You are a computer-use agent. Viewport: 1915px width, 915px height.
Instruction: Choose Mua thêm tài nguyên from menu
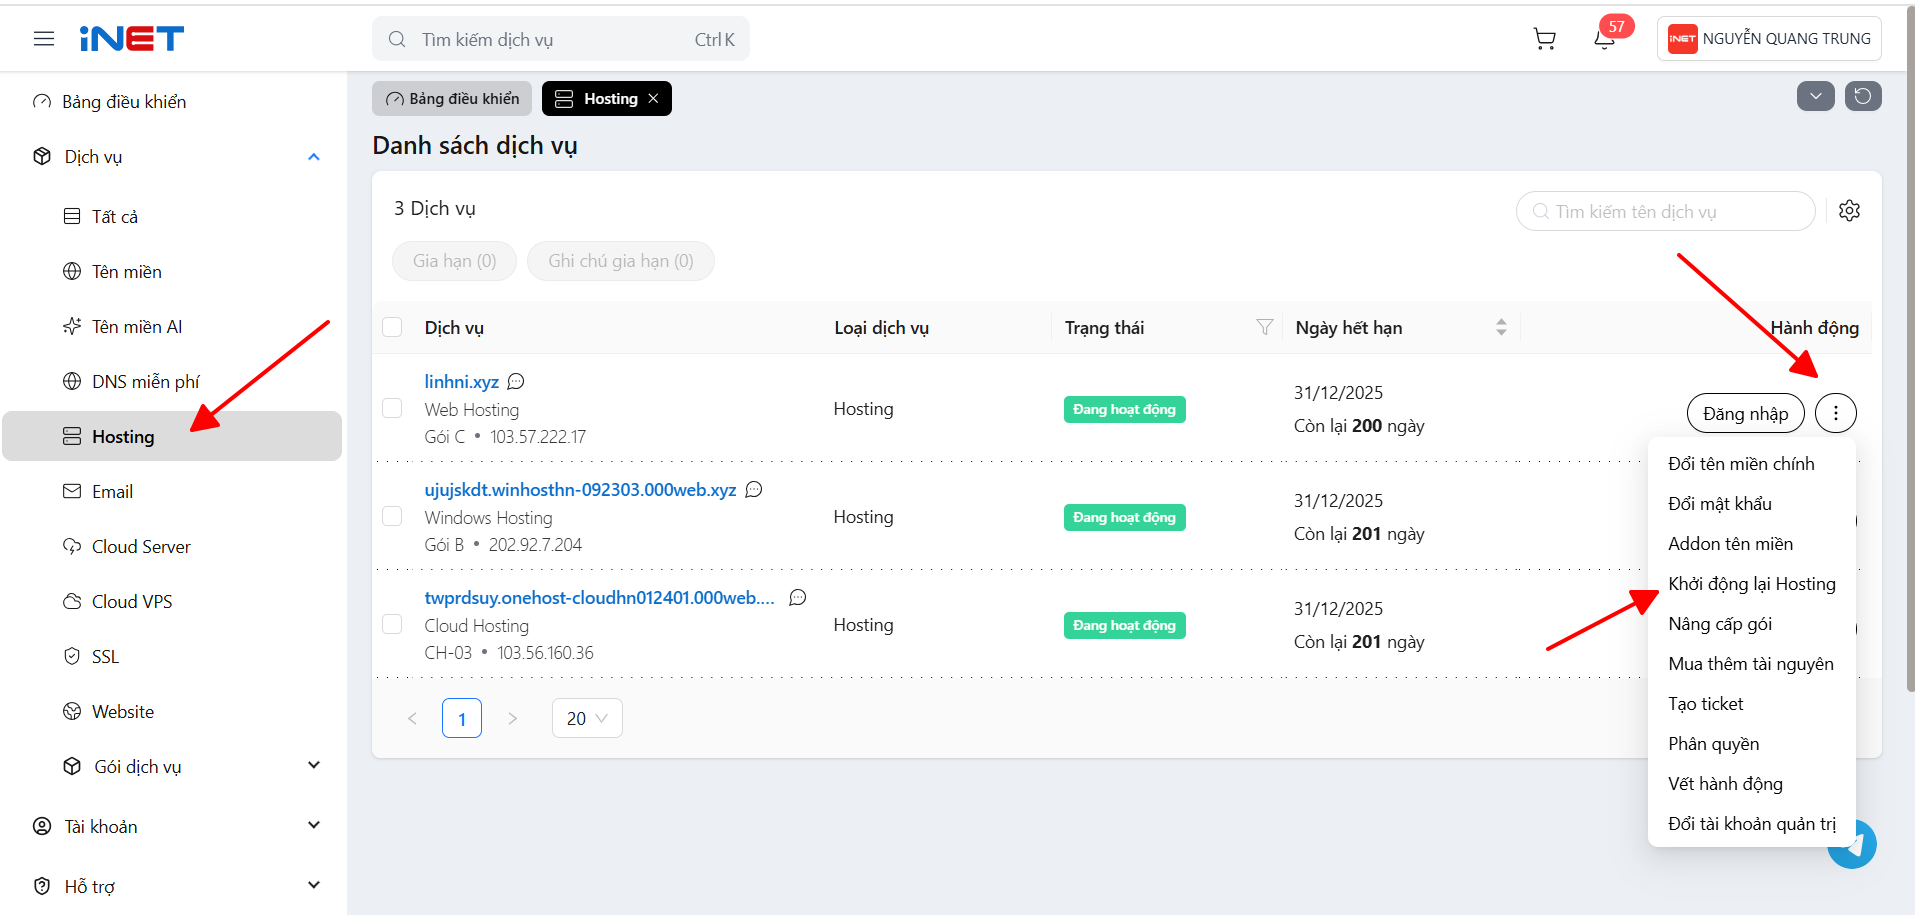1752,664
